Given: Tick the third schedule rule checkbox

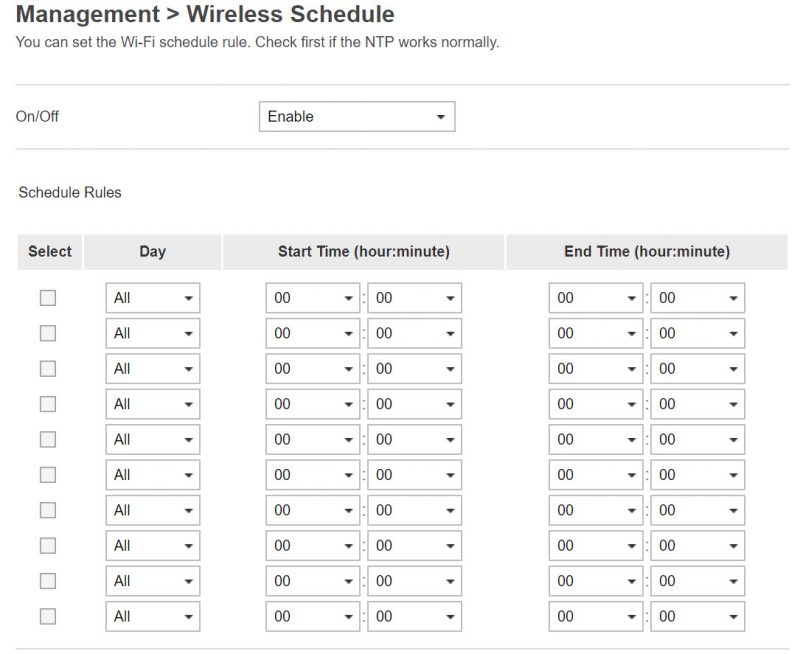Looking at the screenshot, I should 48,369.
